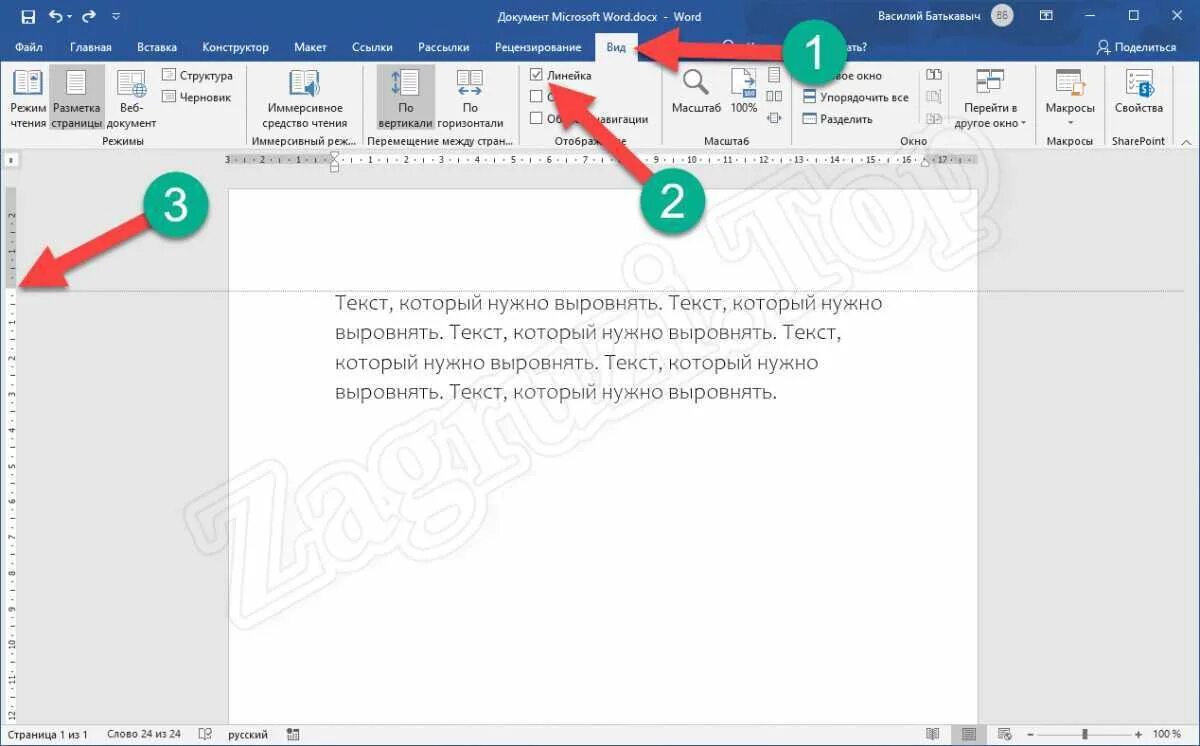
Task: Switch to Черновик draft view
Action: pos(197,97)
